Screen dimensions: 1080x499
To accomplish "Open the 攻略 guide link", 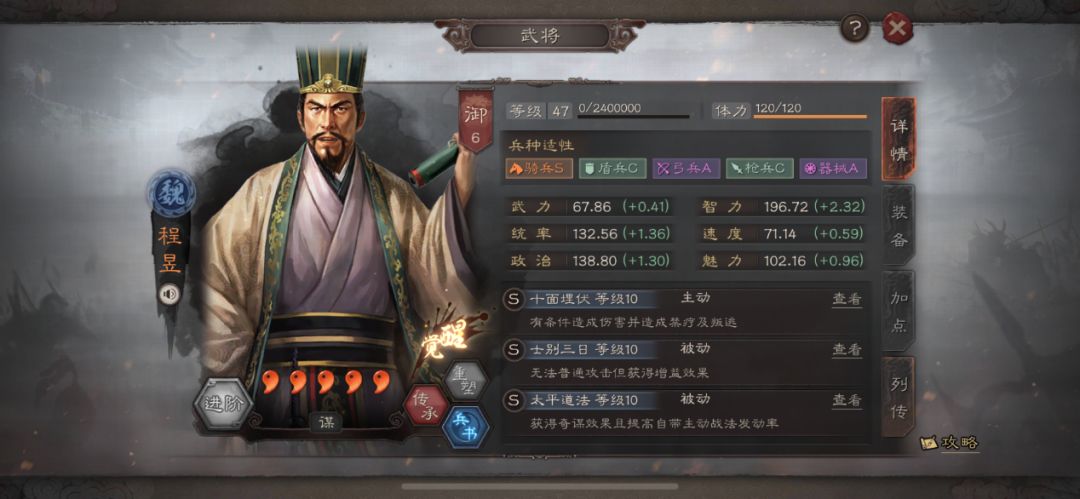I will tap(951, 442).
